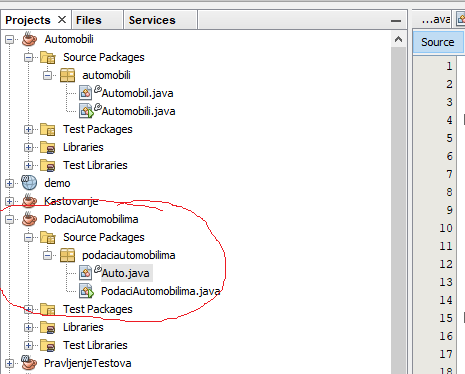Minimize the Projects panel
465x374 pixels.
pos(396,21)
